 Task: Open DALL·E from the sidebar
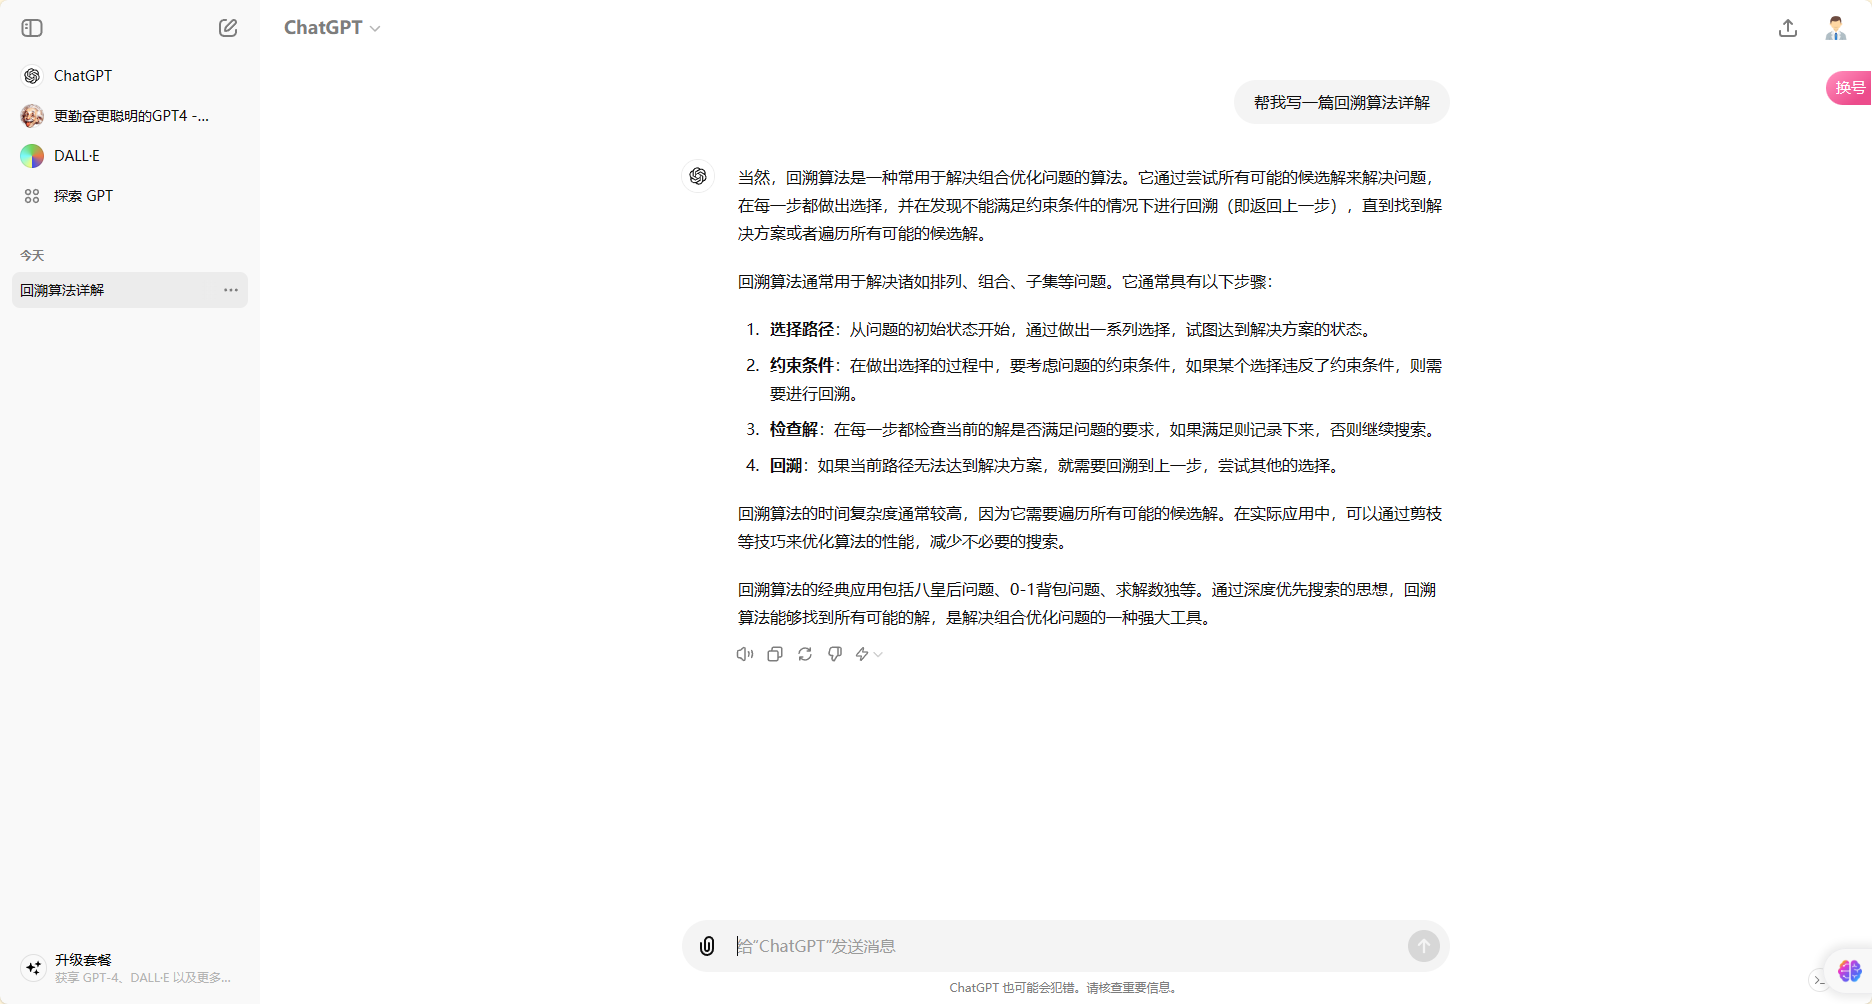click(76, 156)
